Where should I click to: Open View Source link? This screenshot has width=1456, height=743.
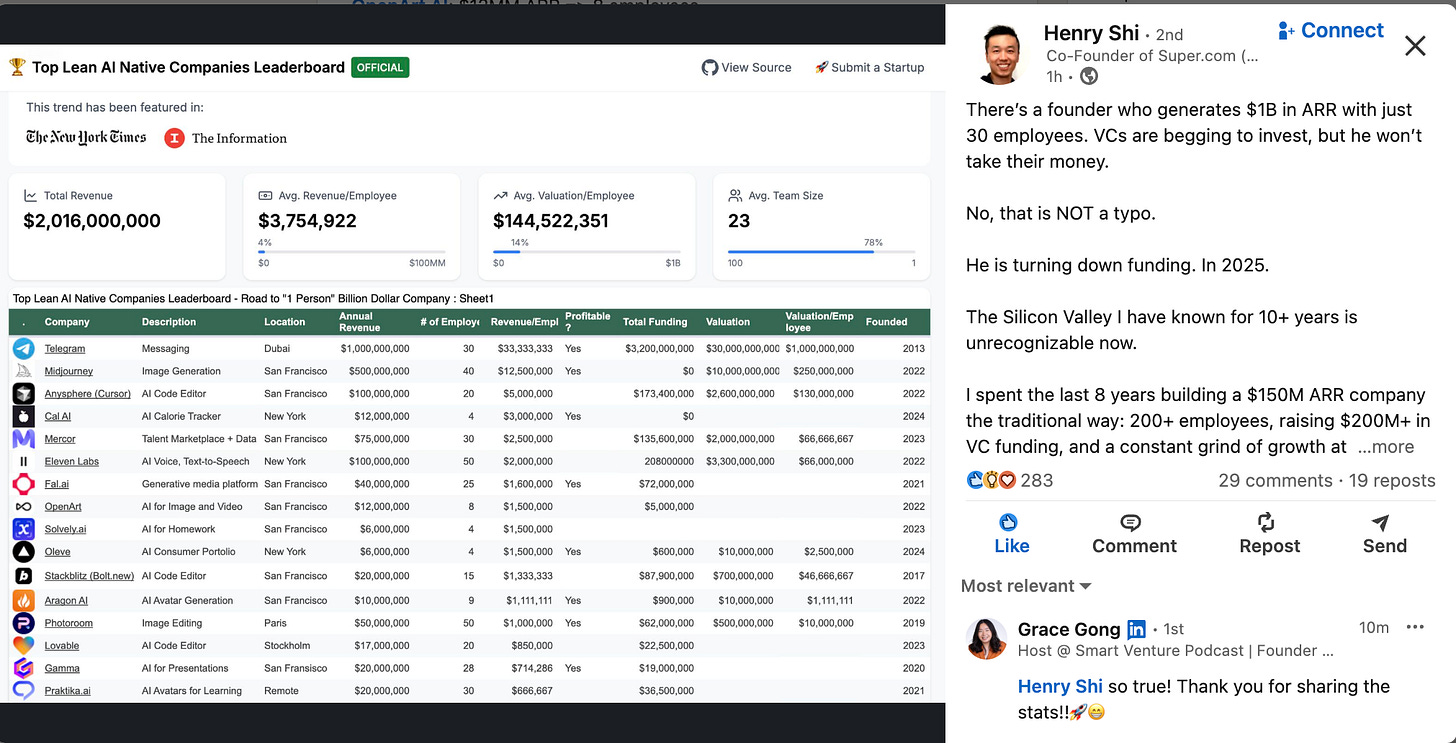point(746,67)
